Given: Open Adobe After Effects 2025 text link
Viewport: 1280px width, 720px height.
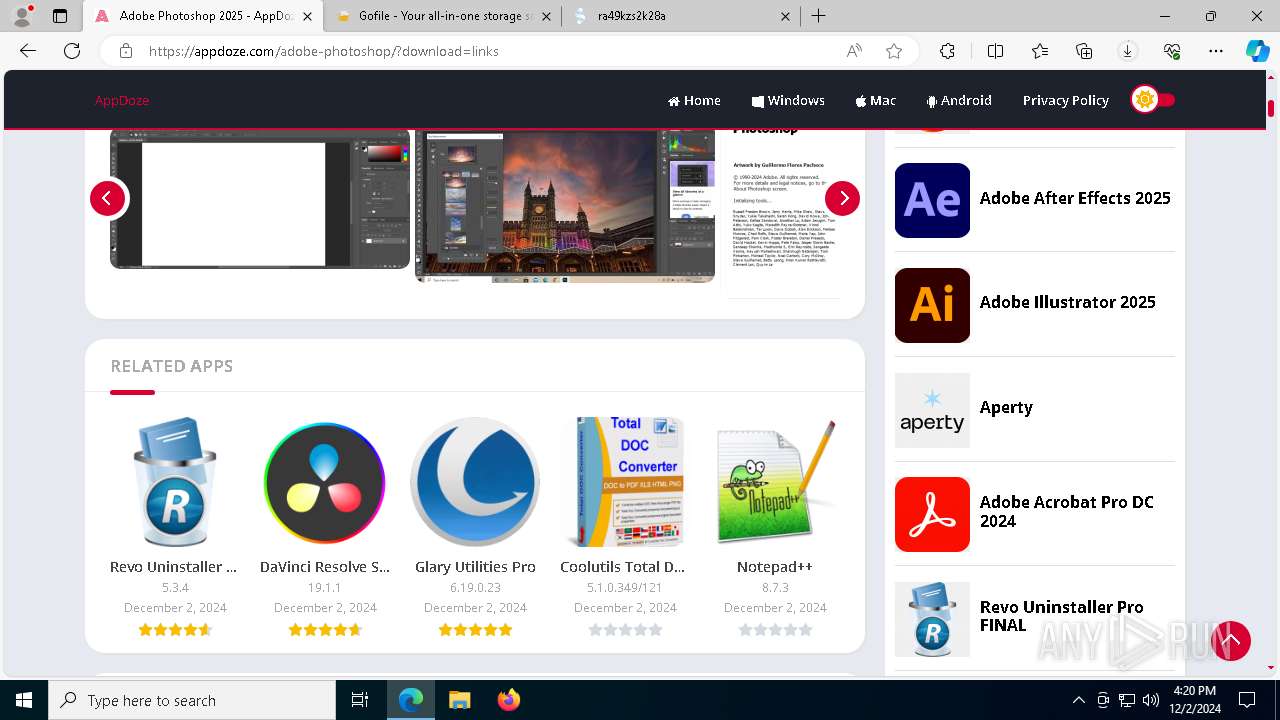Looking at the screenshot, I should (x=1075, y=198).
